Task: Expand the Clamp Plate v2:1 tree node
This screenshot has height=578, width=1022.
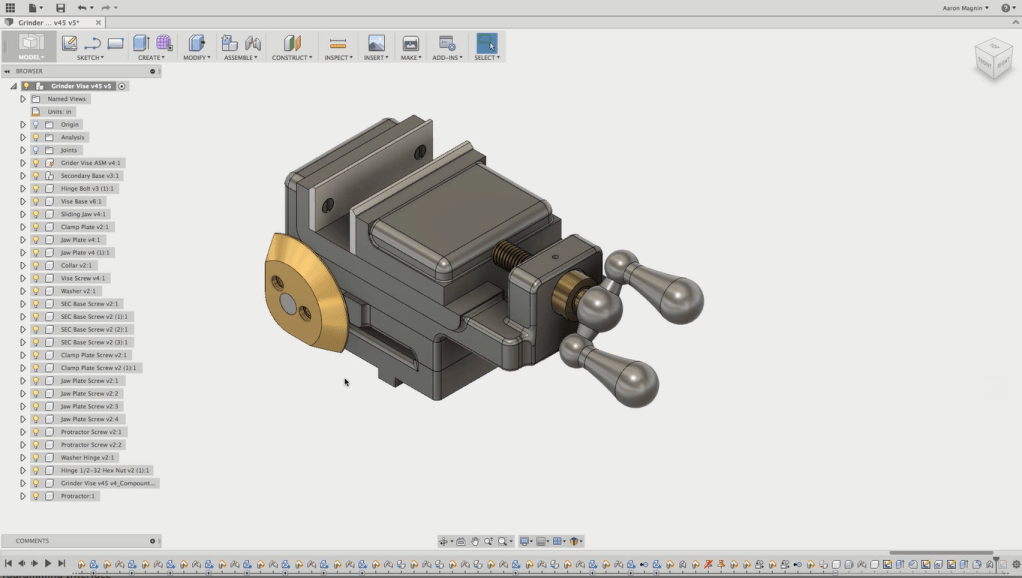Action: point(23,227)
